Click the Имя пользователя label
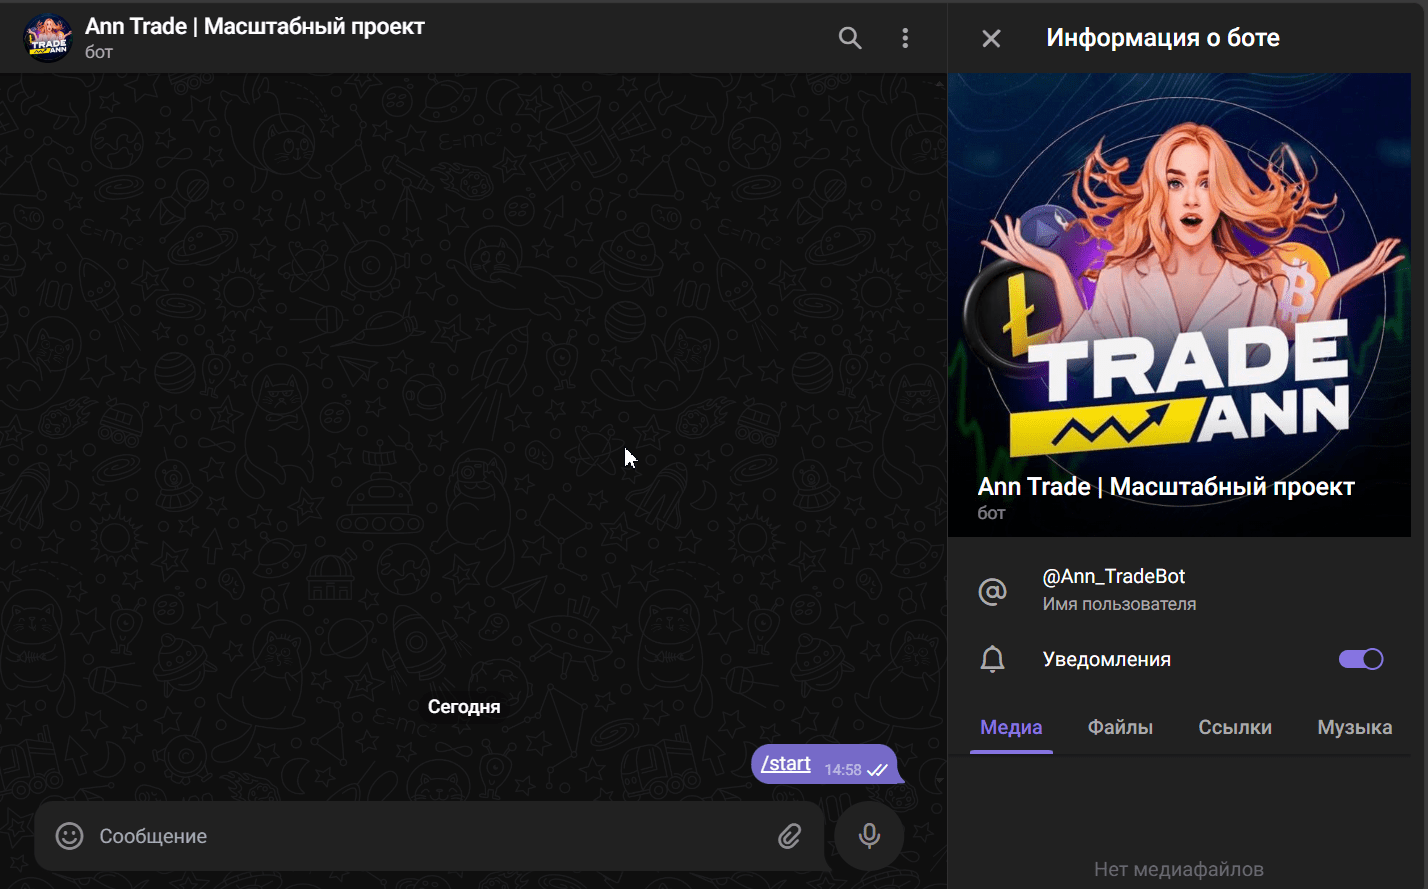This screenshot has height=889, width=1428. [1119, 604]
